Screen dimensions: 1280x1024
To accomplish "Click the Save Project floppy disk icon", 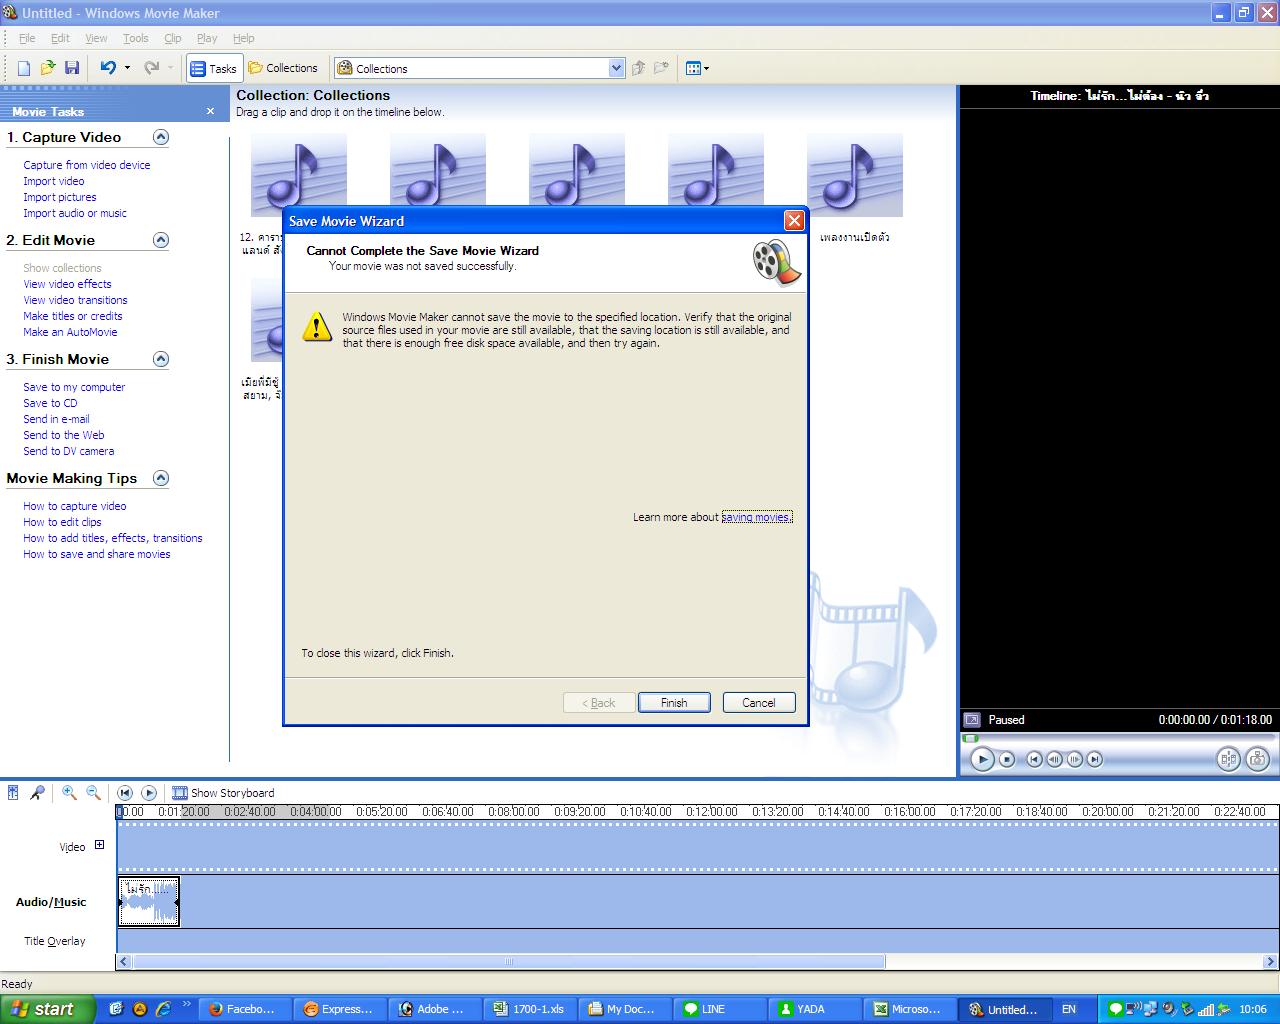I will (x=72, y=68).
